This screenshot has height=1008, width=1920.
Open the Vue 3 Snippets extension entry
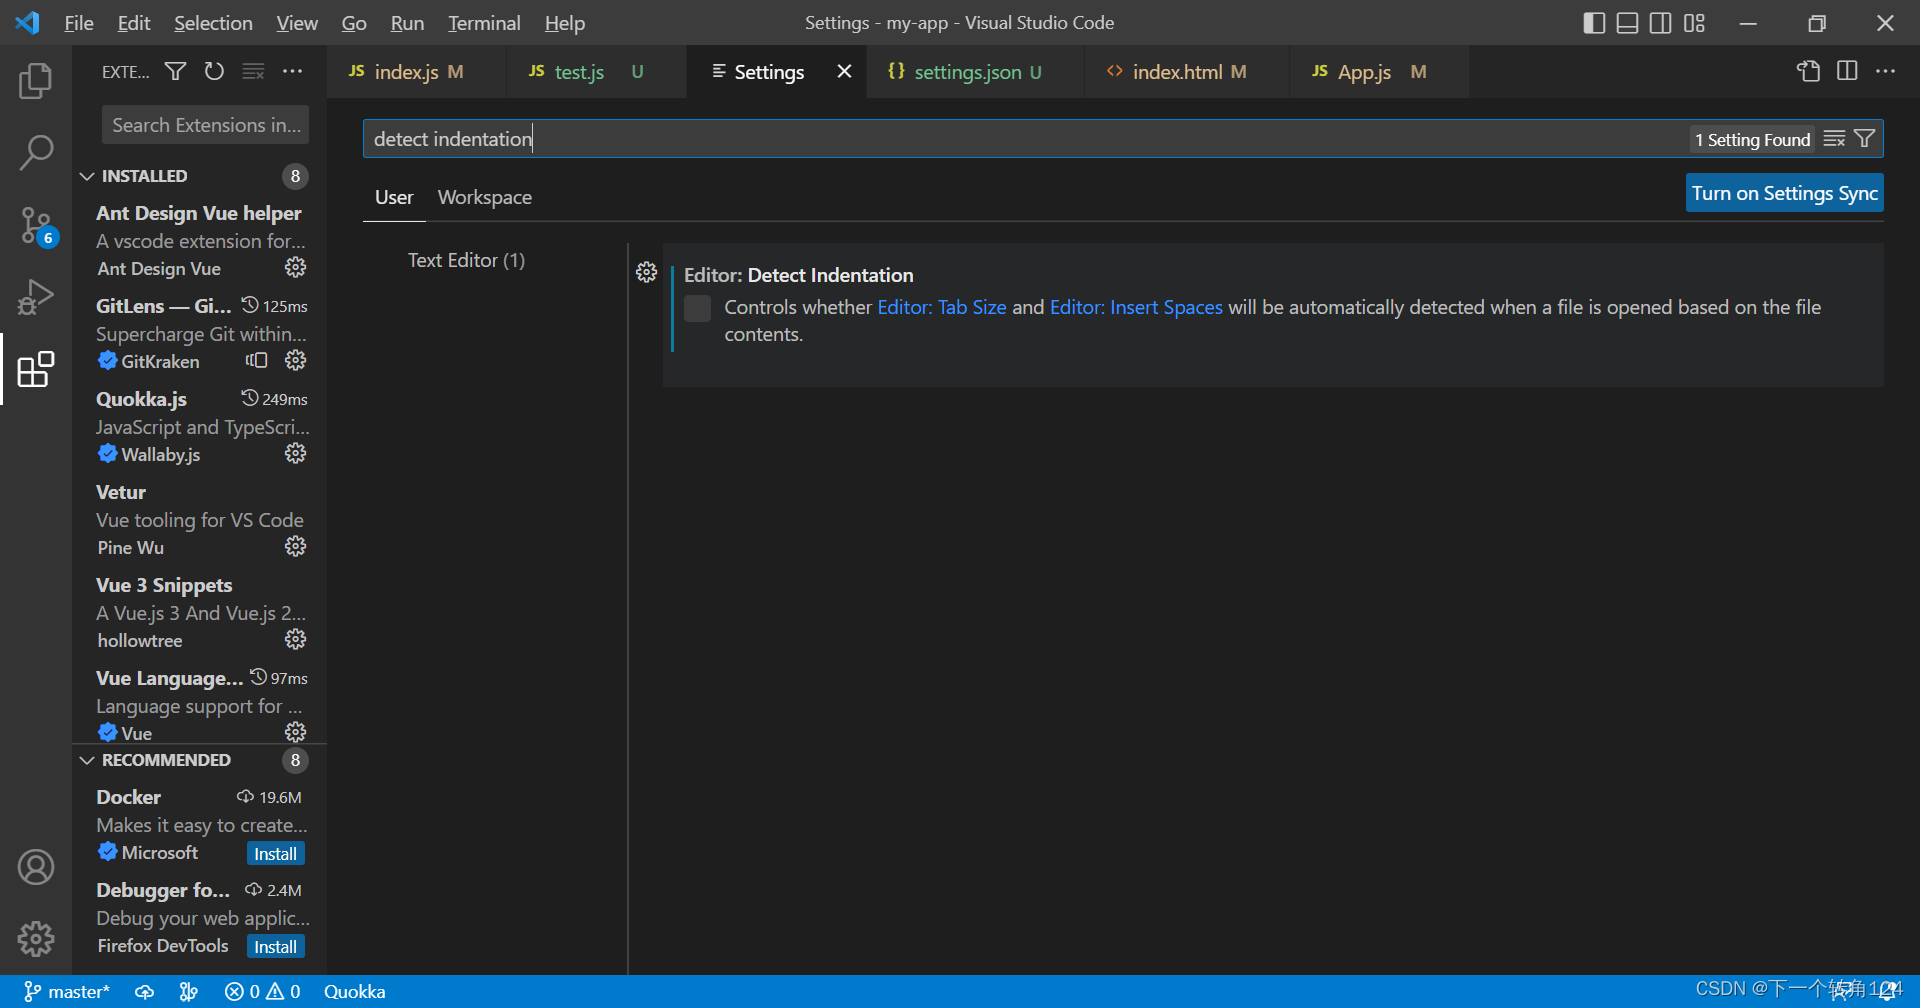[200, 612]
